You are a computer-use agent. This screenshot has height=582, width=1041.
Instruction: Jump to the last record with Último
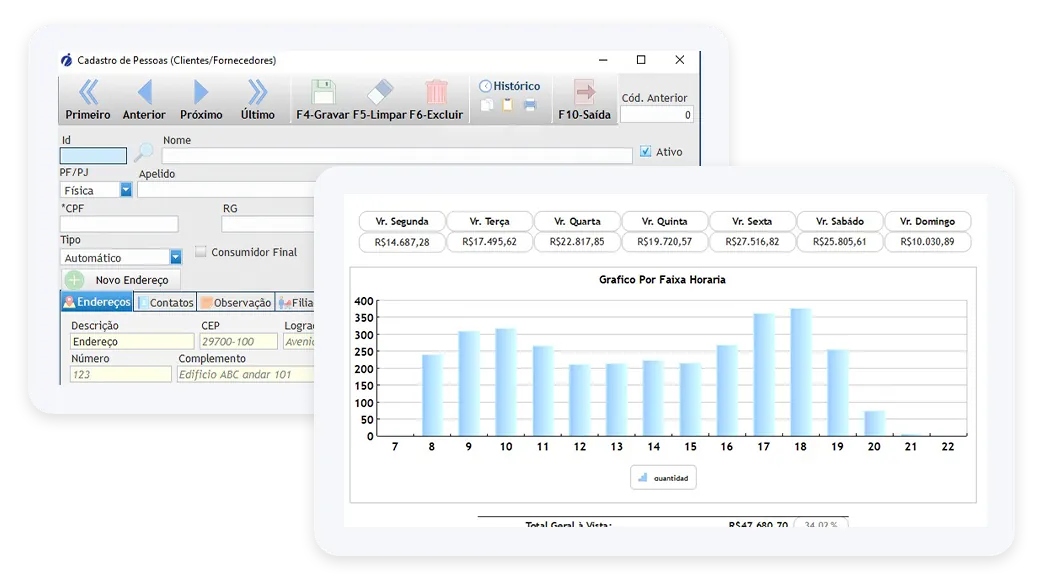coord(258,100)
